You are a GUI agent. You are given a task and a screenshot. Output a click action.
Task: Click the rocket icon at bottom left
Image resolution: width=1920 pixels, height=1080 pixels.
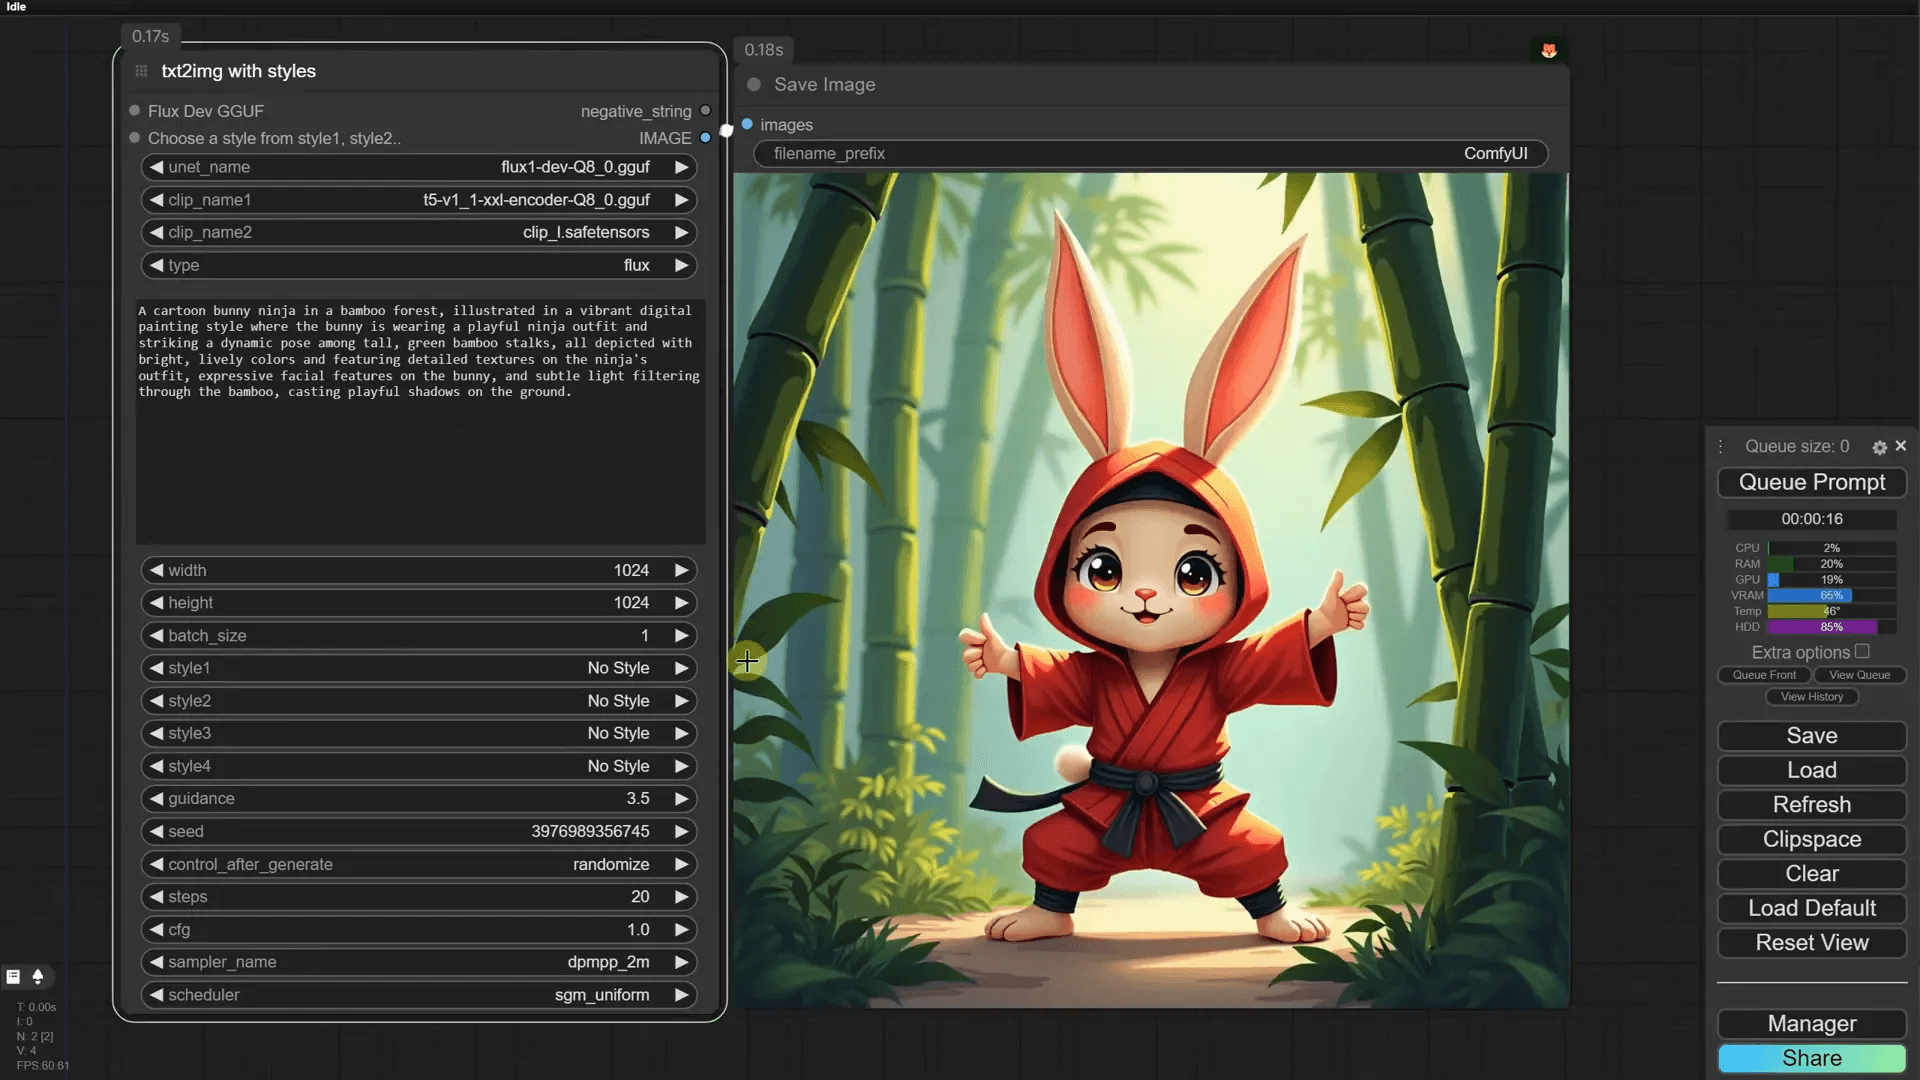click(38, 976)
